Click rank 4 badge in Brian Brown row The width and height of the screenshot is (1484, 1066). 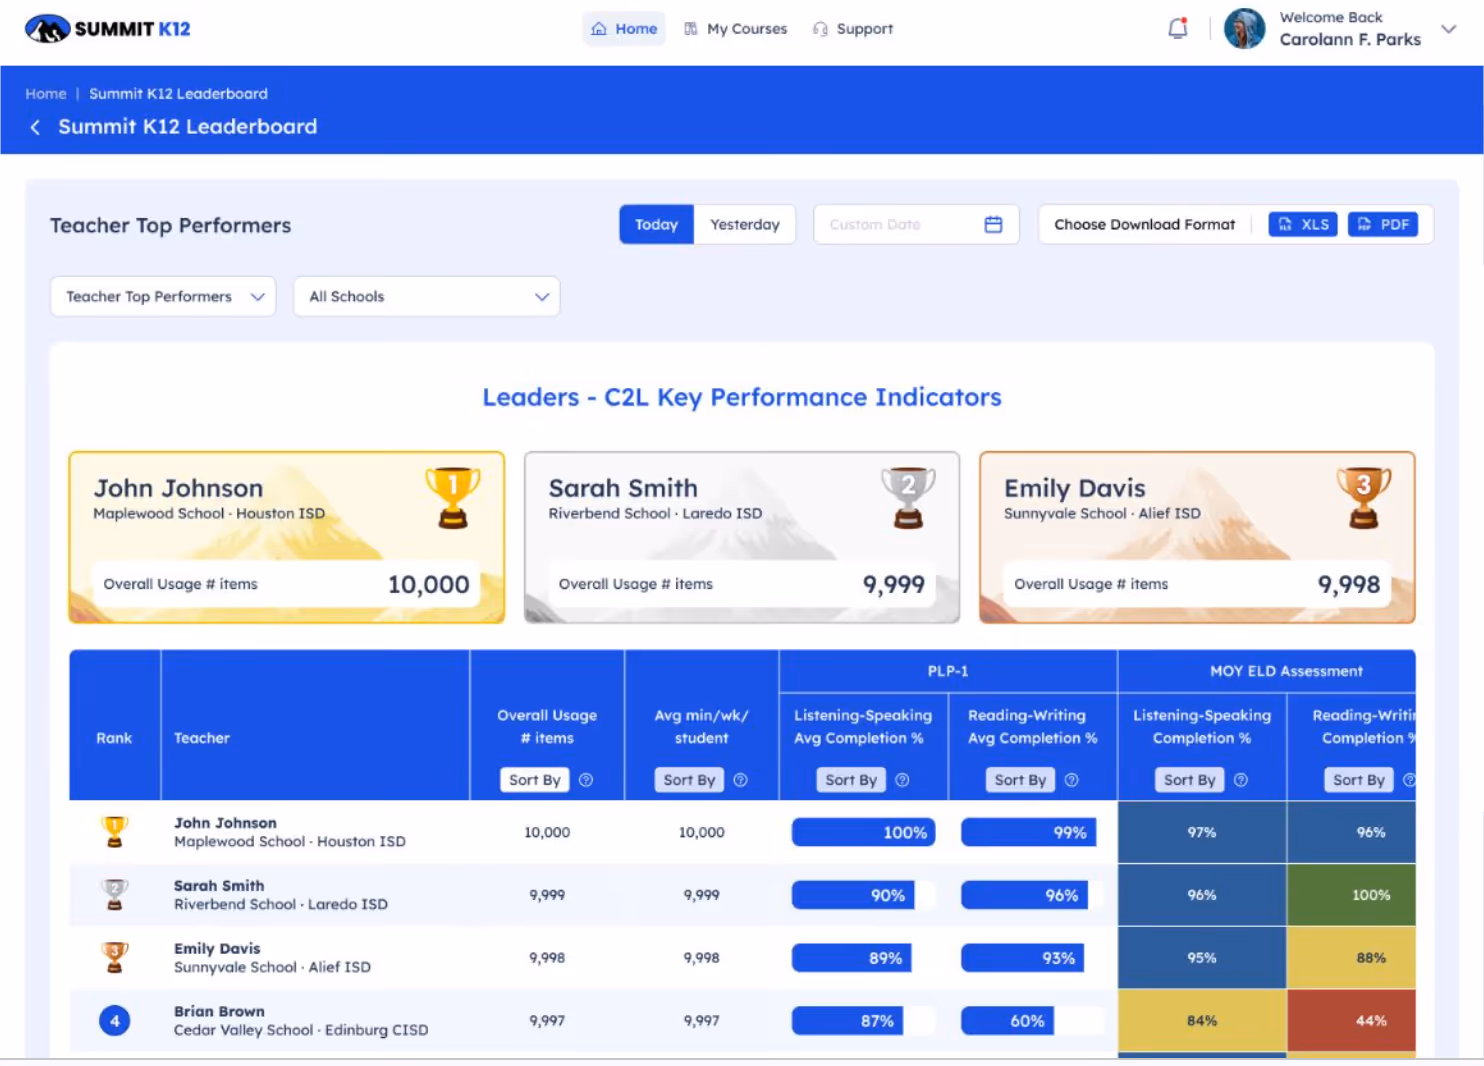[115, 1021]
